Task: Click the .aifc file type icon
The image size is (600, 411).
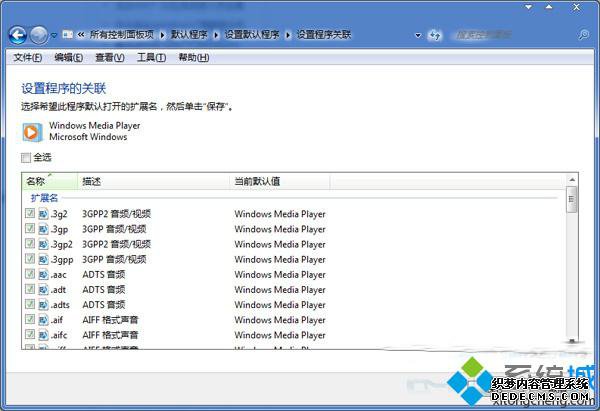Action: (x=43, y=334)
